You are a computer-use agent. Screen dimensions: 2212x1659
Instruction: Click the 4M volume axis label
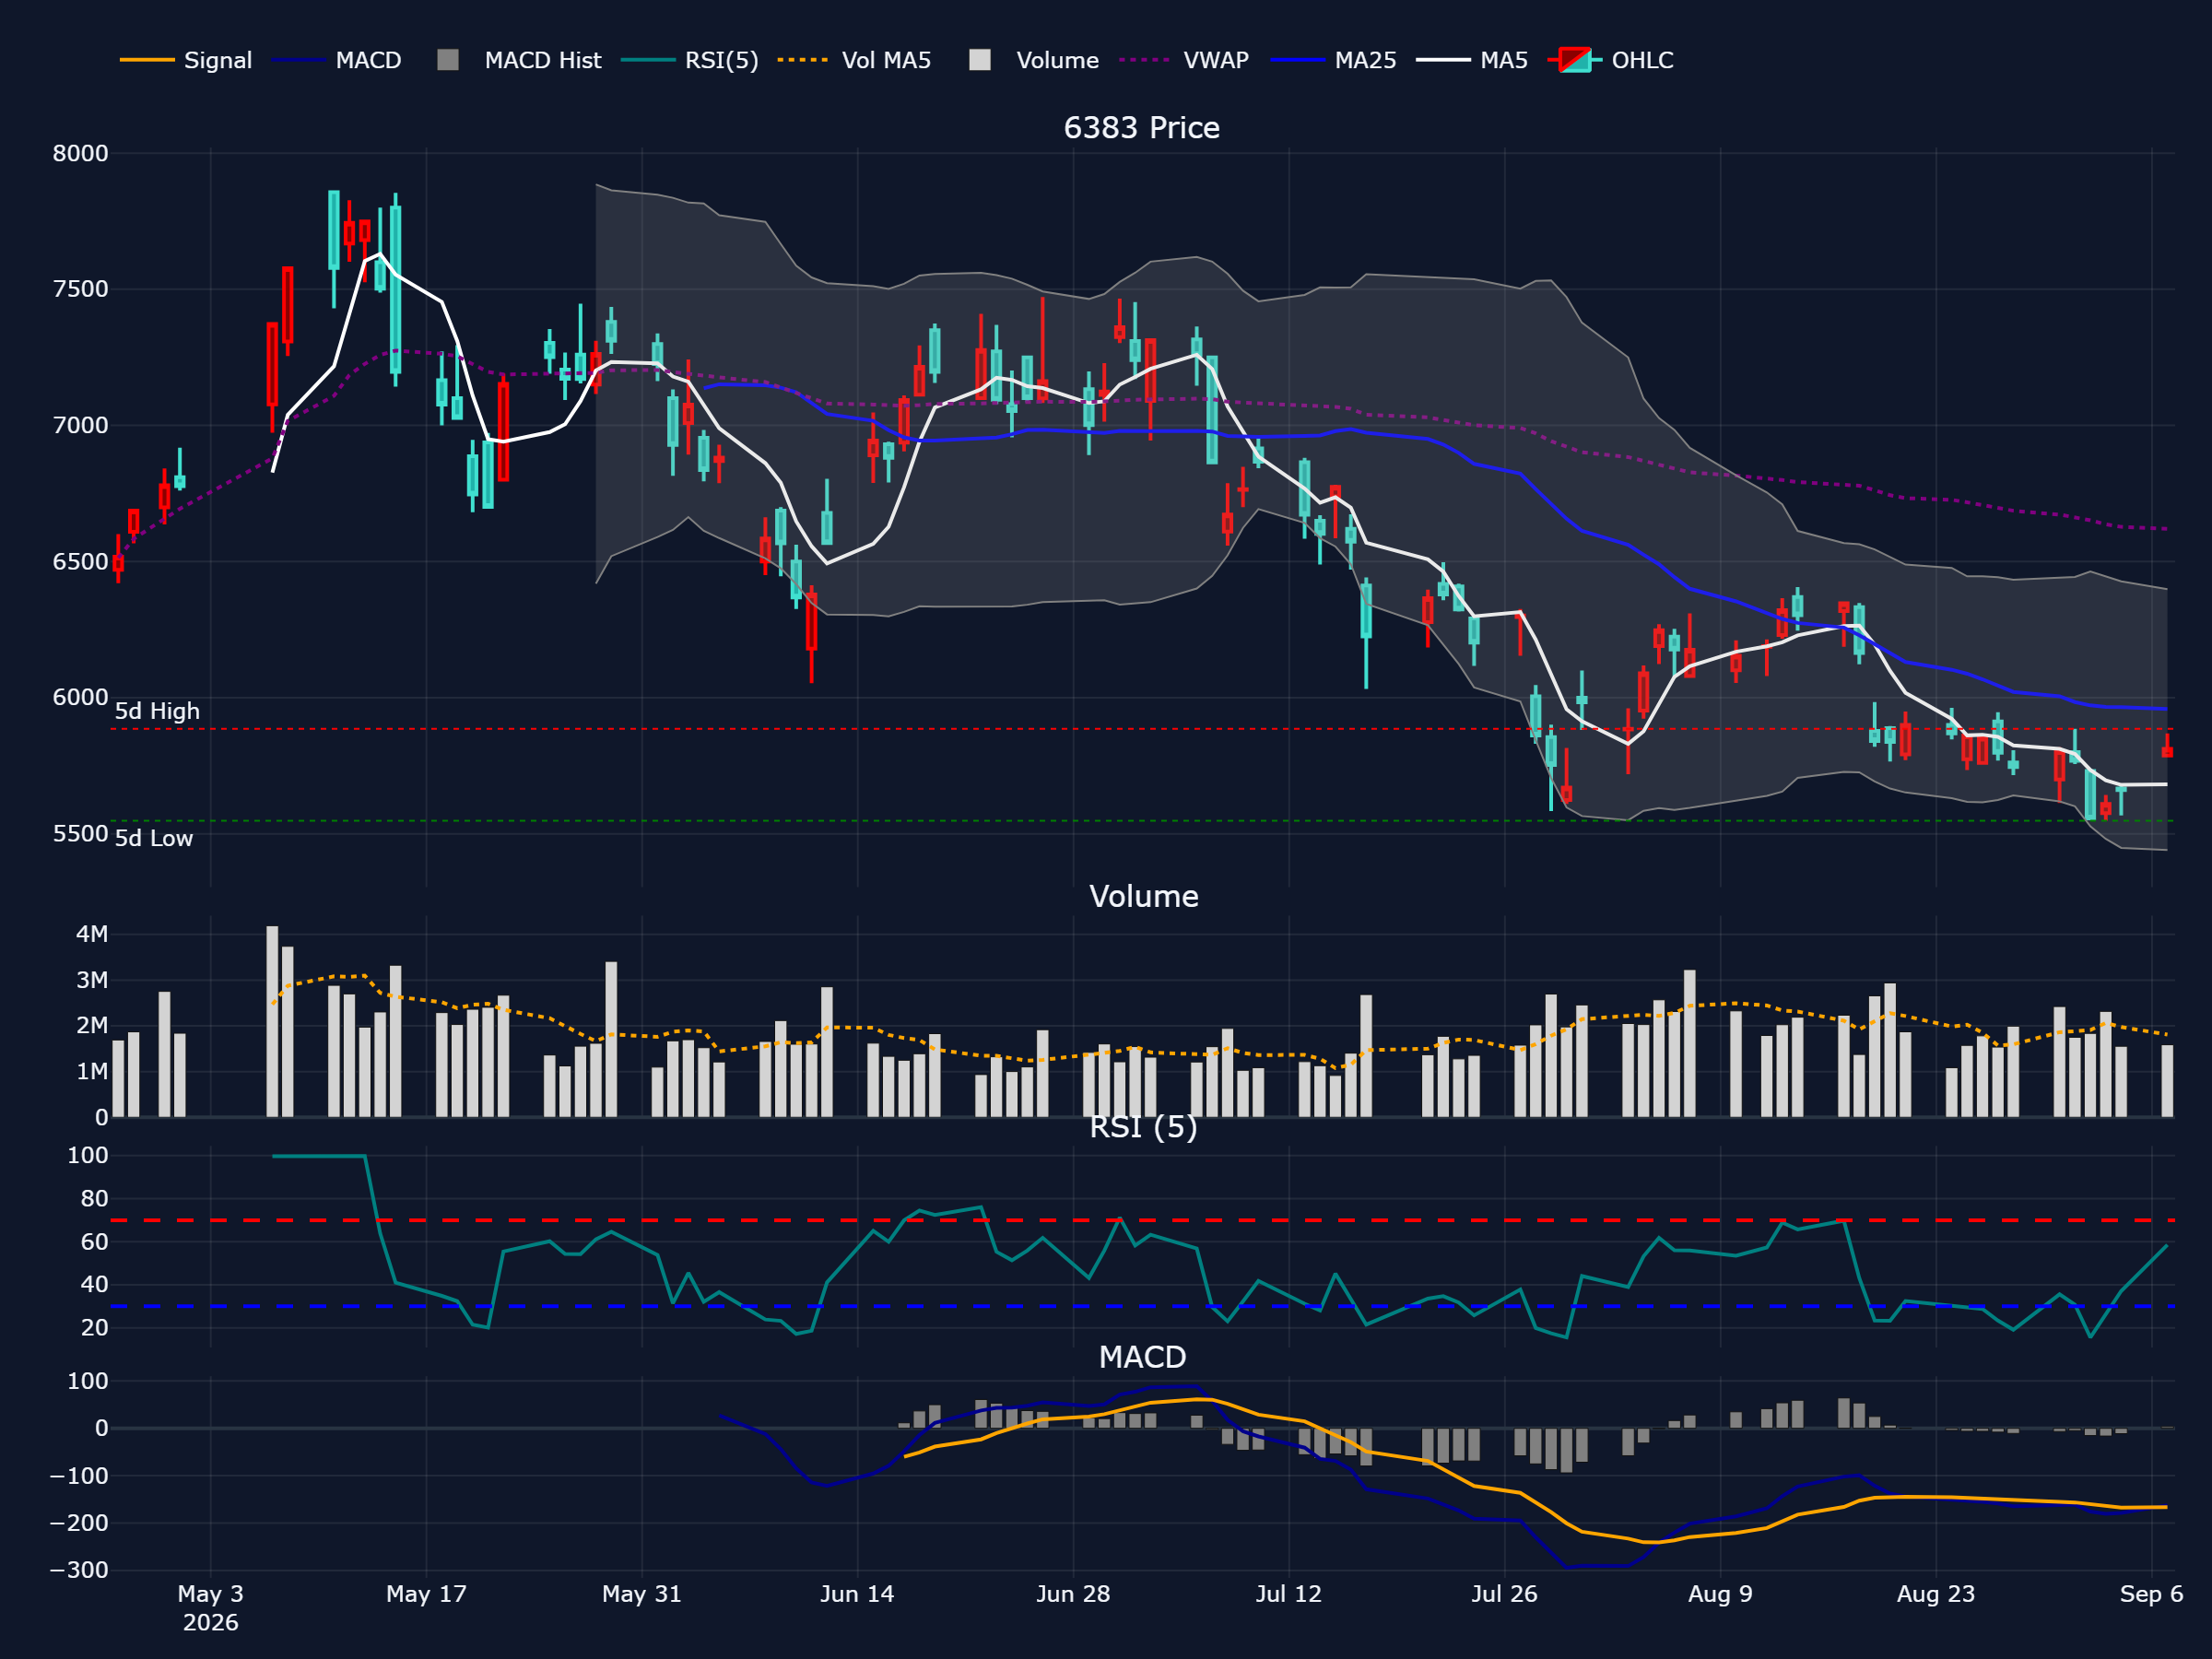[x=92, y=934]
